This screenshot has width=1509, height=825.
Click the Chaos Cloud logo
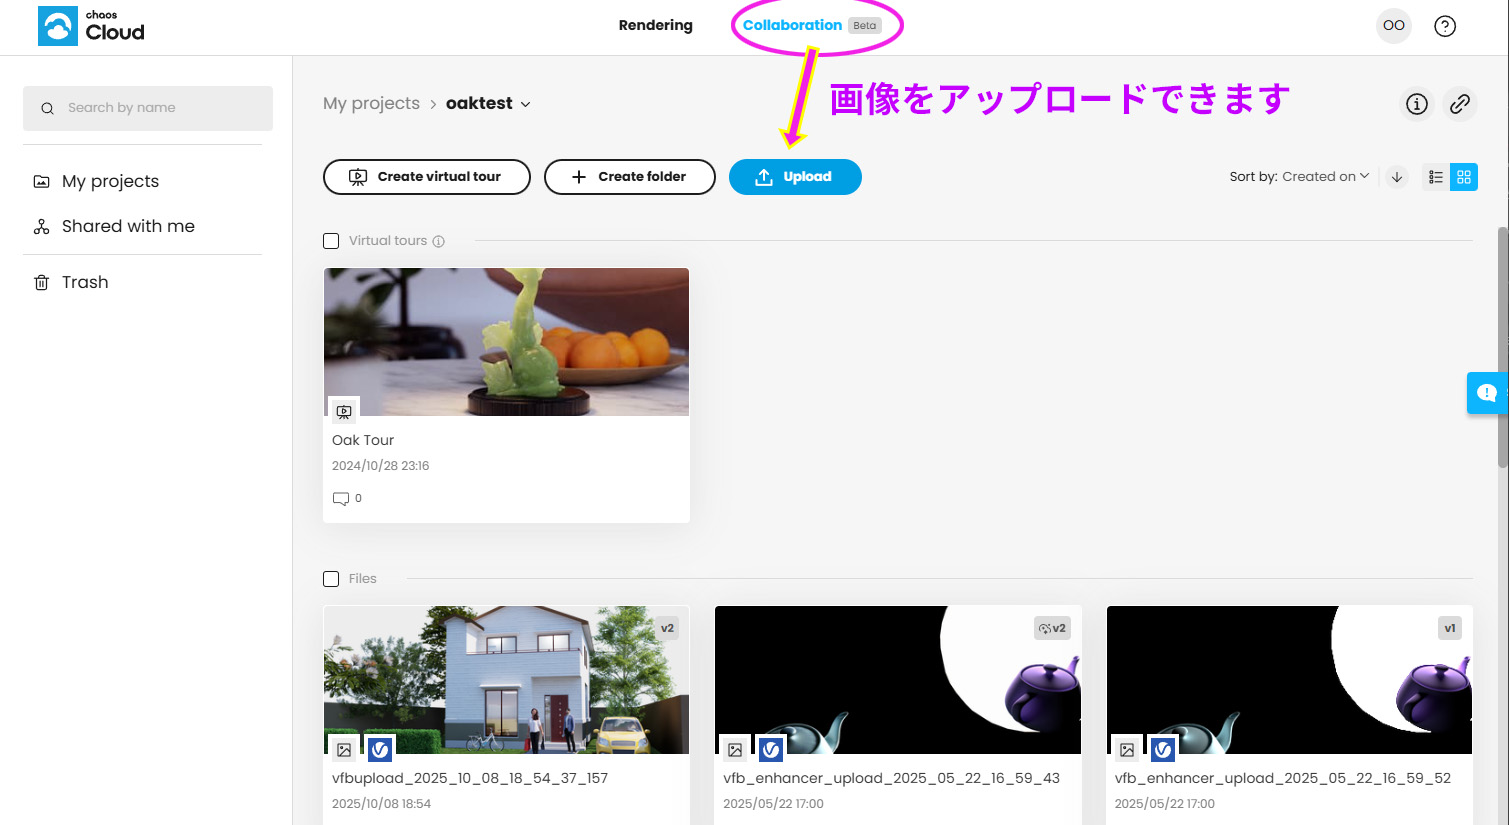91,26
